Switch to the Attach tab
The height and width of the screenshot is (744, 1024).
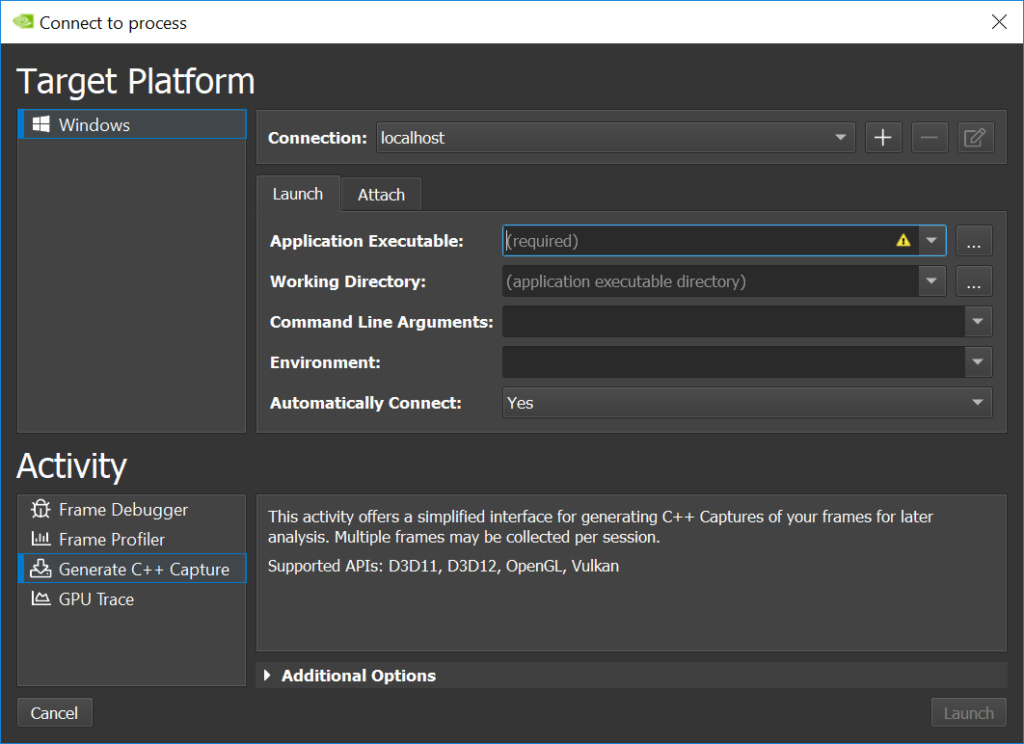(x=380, y=193)
